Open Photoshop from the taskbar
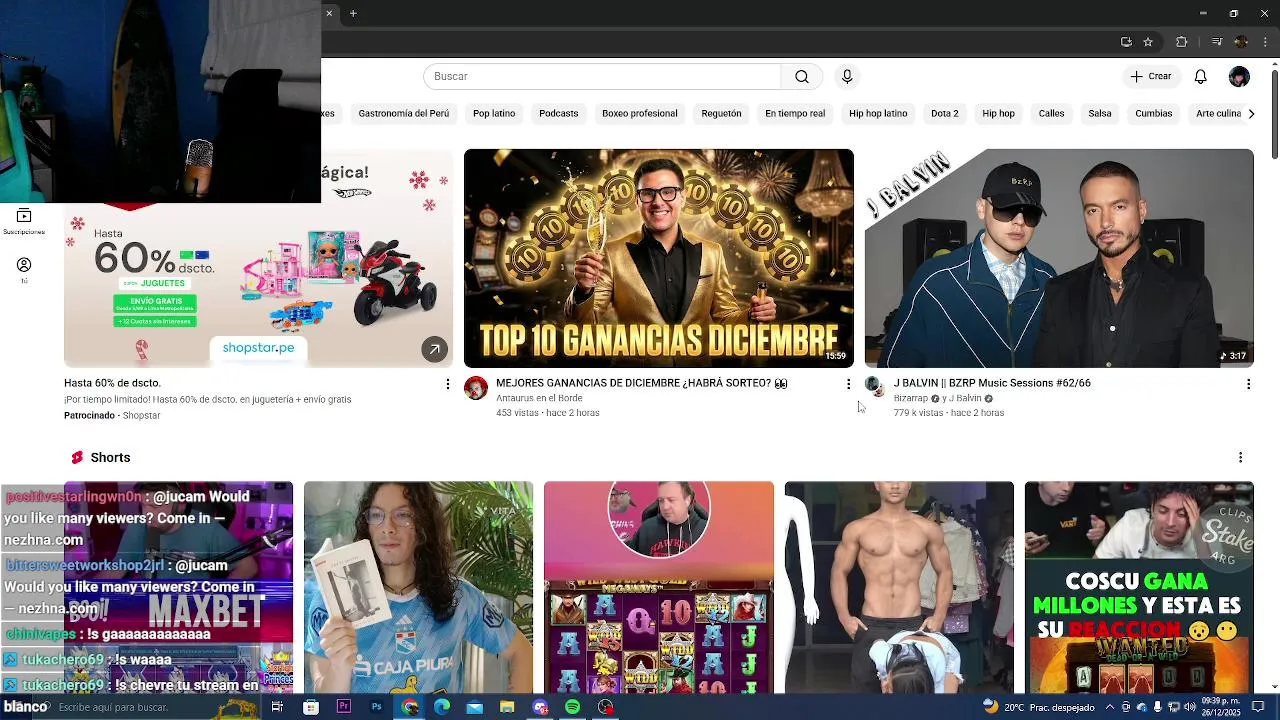The width and height of the screenshot is (1280, 720). (376, 707)
